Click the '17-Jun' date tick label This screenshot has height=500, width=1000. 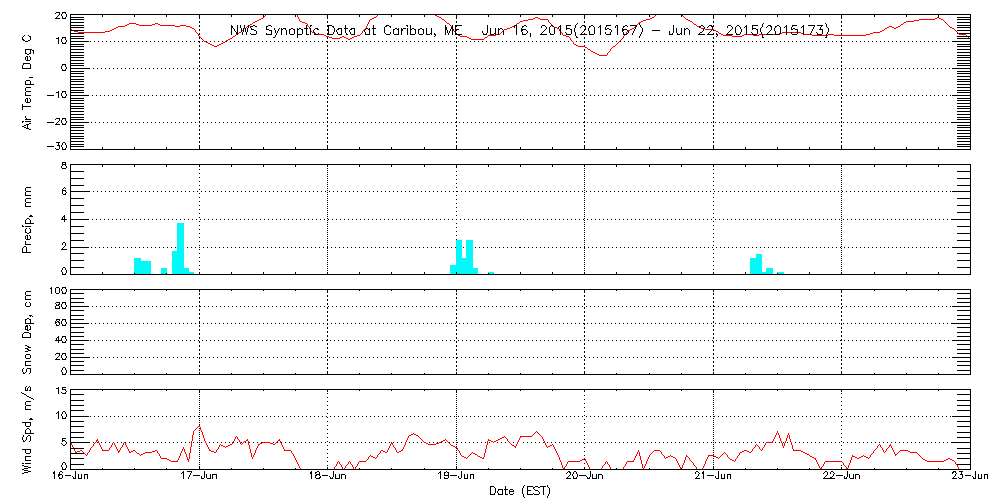pos(199,476)
